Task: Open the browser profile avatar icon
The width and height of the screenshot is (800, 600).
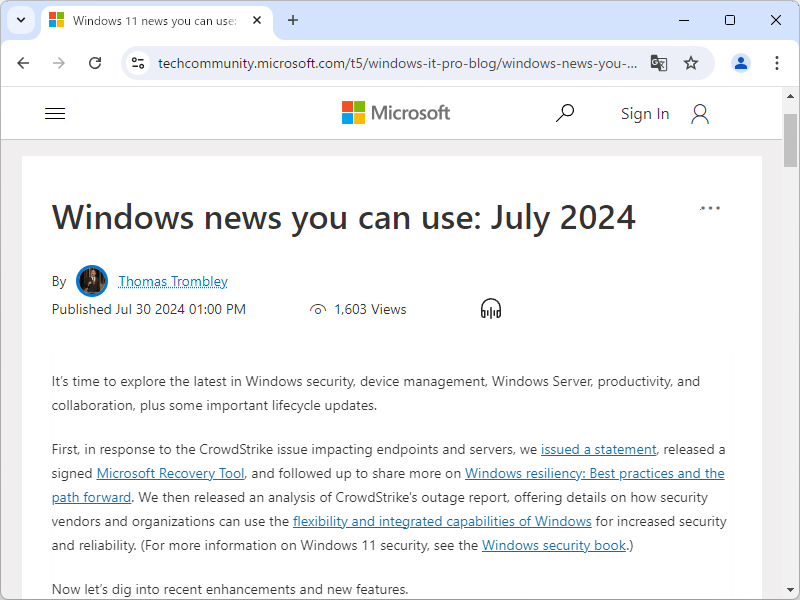Action: tap(740, 62)
